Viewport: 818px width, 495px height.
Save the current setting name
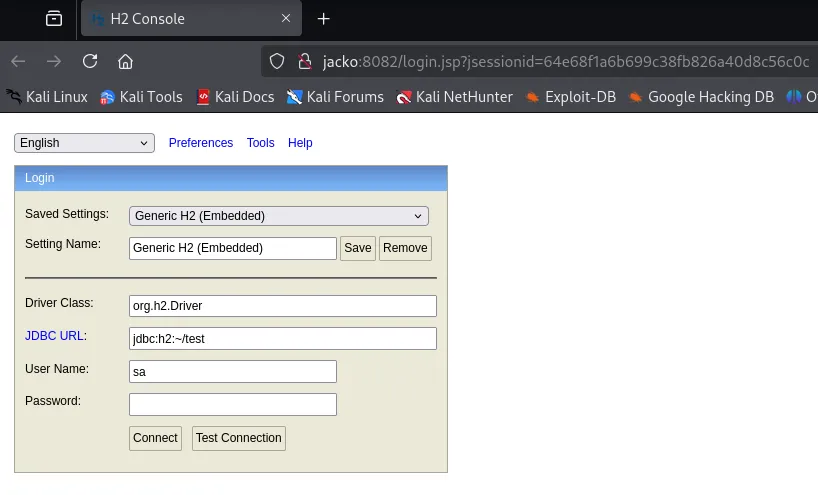(x=358, y=248)
